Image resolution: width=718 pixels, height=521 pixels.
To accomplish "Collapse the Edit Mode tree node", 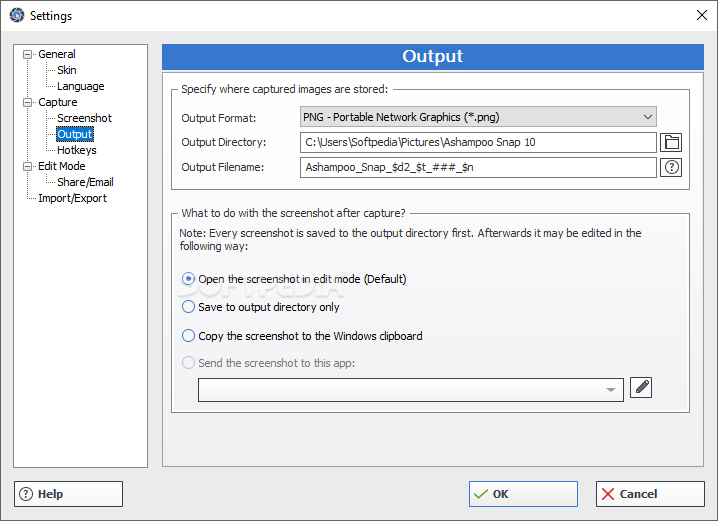I will tap(28, 166).
